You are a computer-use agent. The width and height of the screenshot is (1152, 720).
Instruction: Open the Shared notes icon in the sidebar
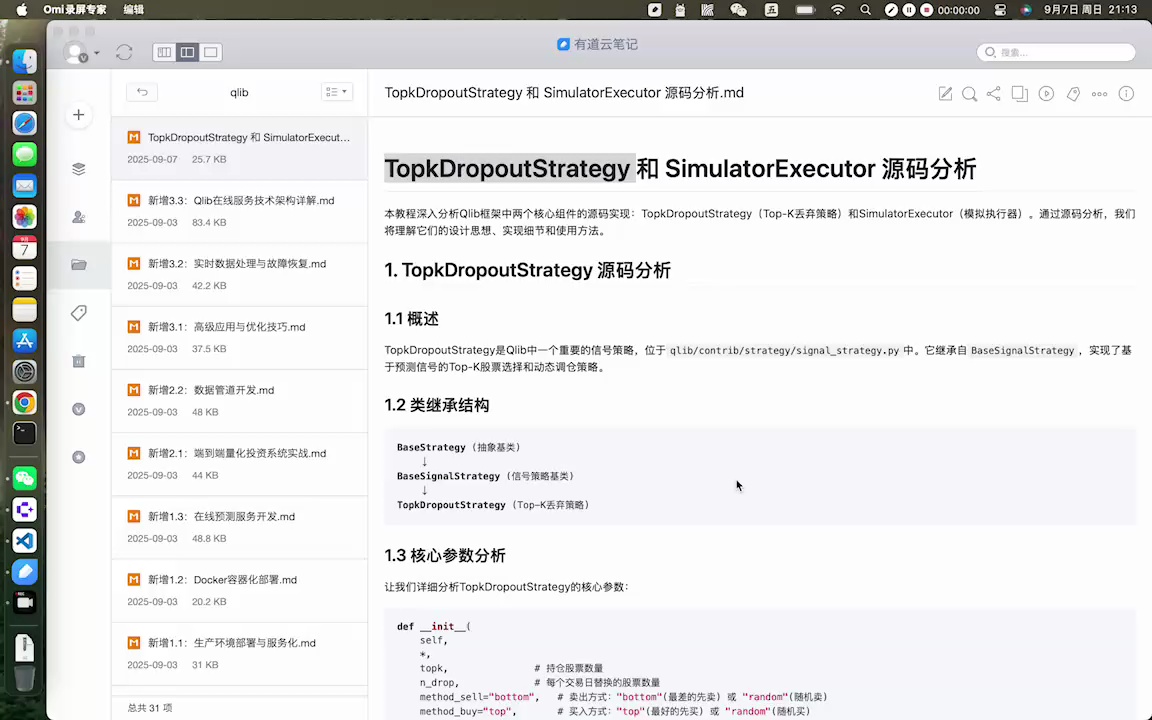click(x=79, y=217)
